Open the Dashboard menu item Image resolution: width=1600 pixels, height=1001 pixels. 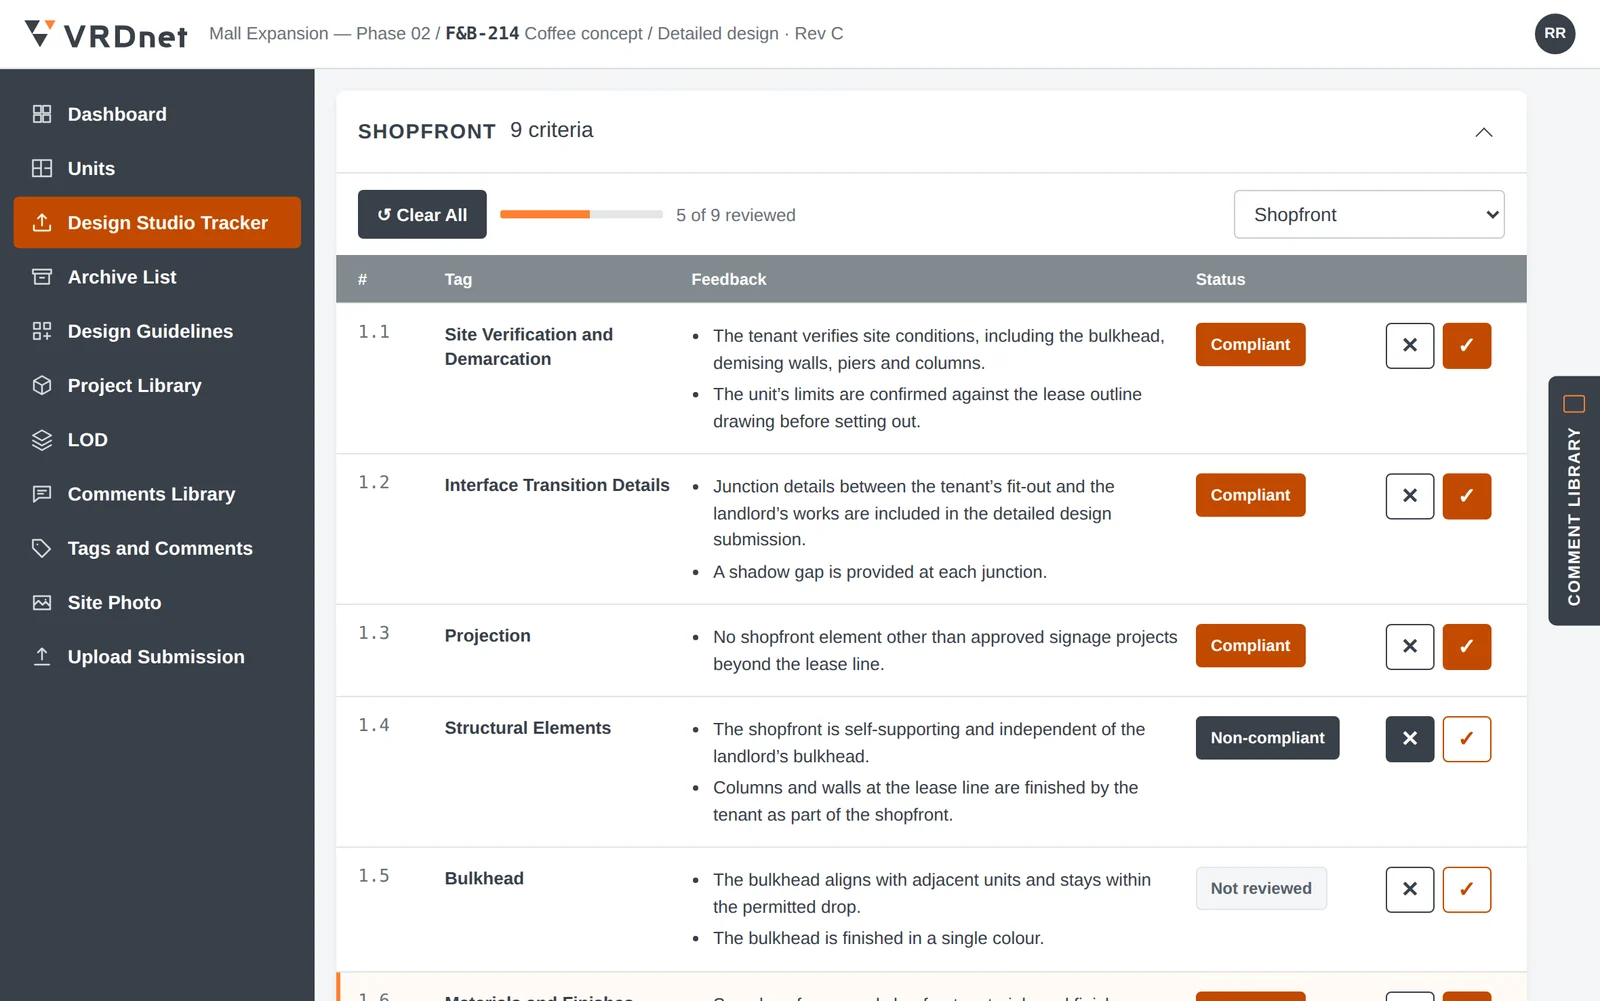coord(157,114)
